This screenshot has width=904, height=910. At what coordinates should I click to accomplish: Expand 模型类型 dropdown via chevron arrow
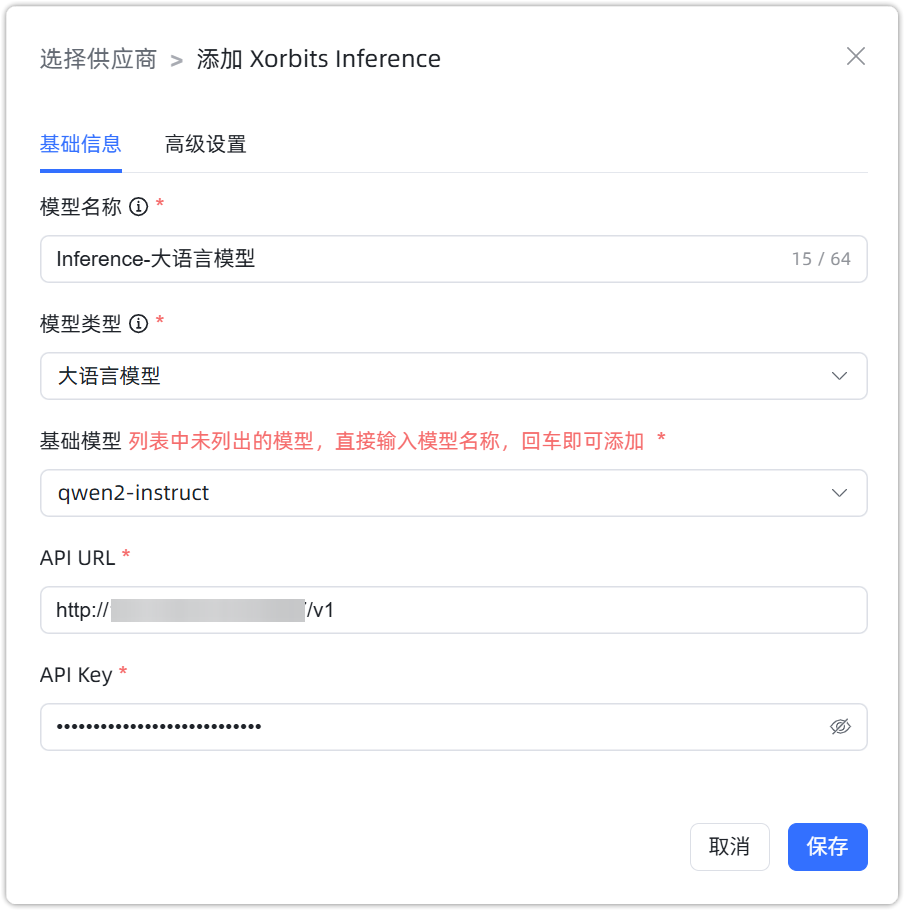840,376
